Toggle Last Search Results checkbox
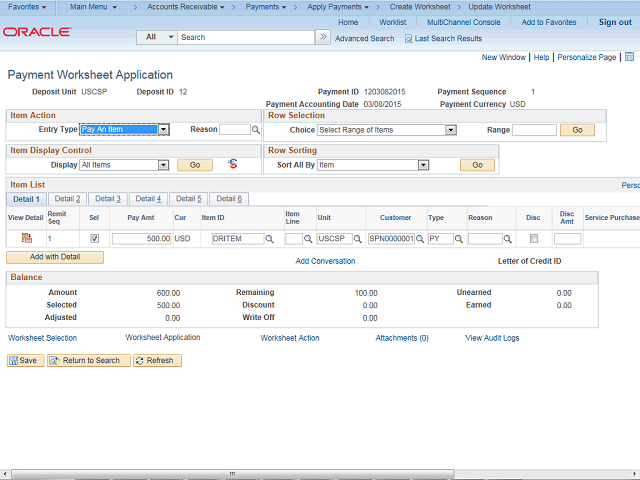 click(x=409, y=39)
